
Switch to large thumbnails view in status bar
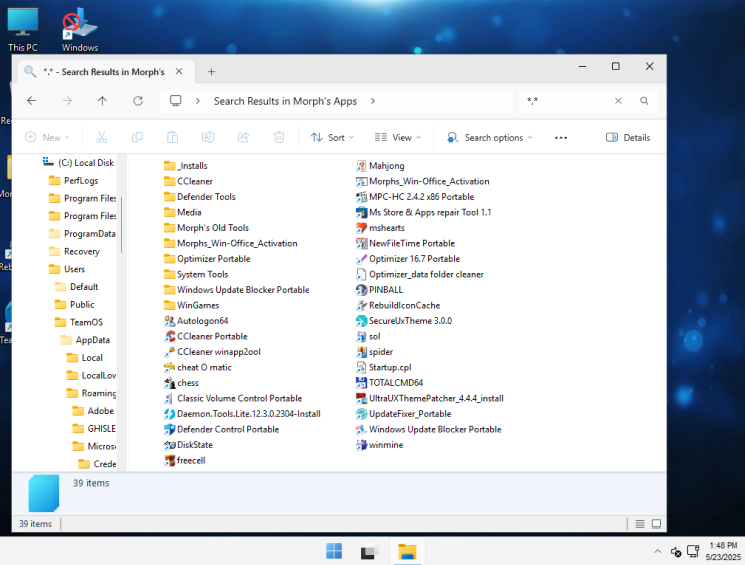click(x=656, y=524)
